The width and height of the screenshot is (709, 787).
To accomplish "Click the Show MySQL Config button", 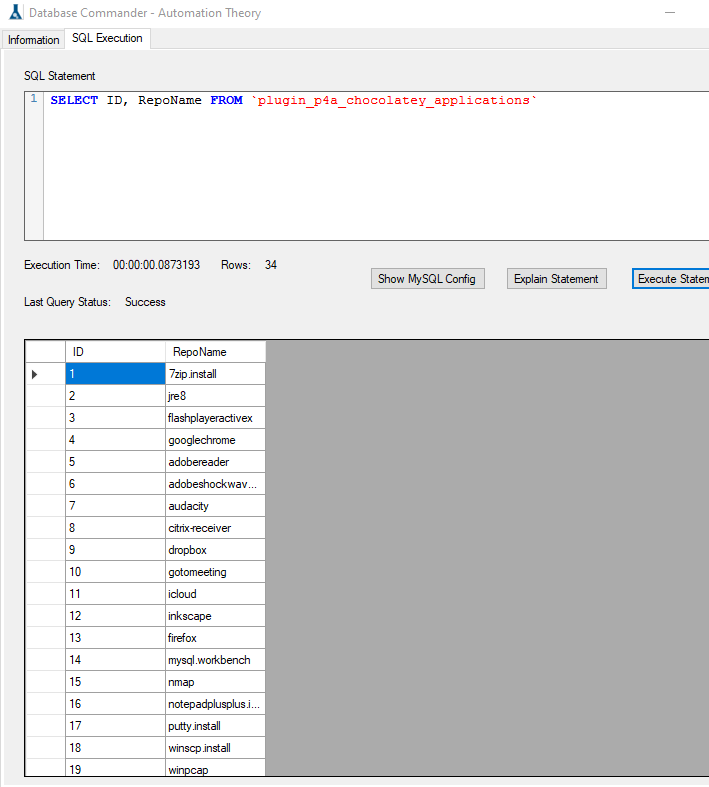I will (427, 279).
